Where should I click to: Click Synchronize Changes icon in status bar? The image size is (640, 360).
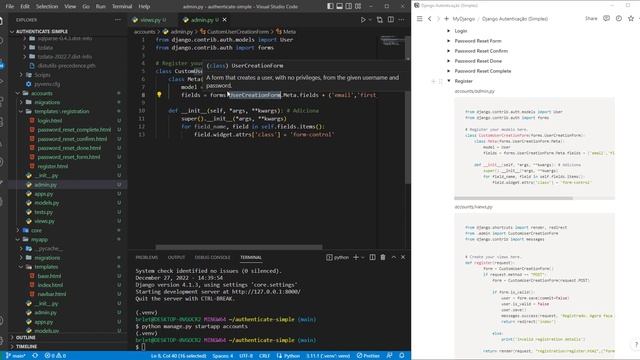(x=35, y=356)
